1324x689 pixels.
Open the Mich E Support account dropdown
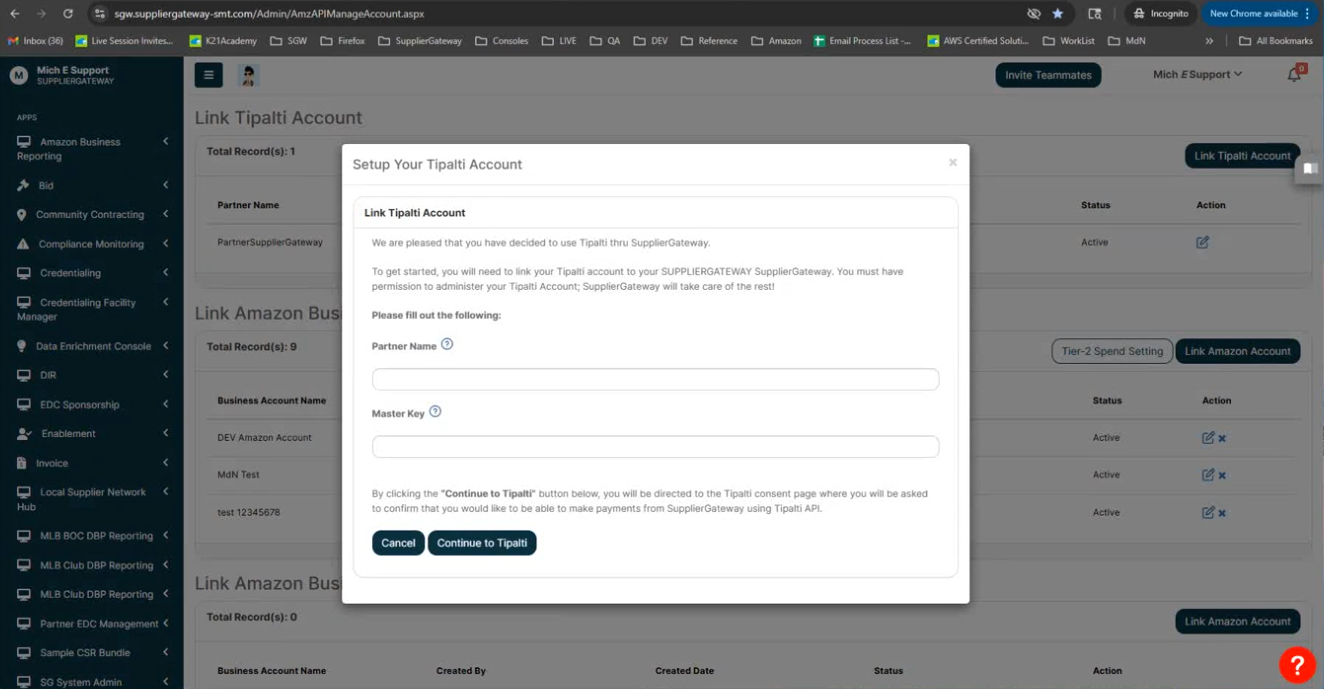(1196, 74)
